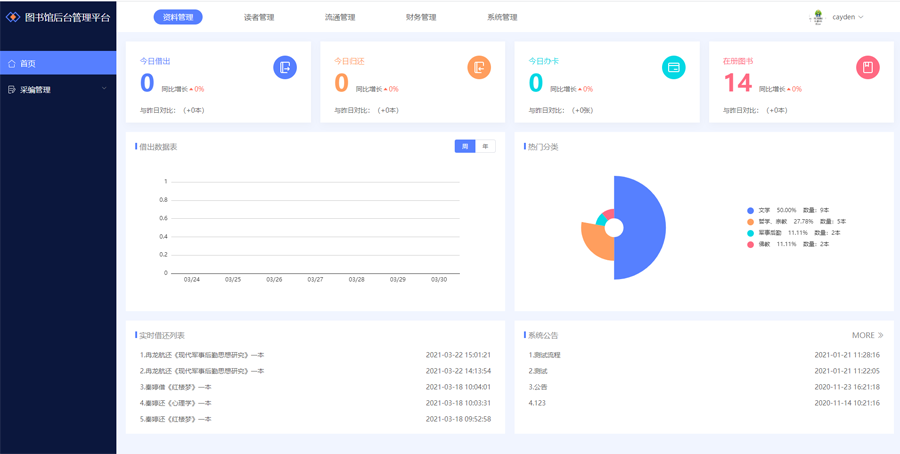Click the 采编管理 sidebar icon
900x454 pixels.
pos(12,90)
